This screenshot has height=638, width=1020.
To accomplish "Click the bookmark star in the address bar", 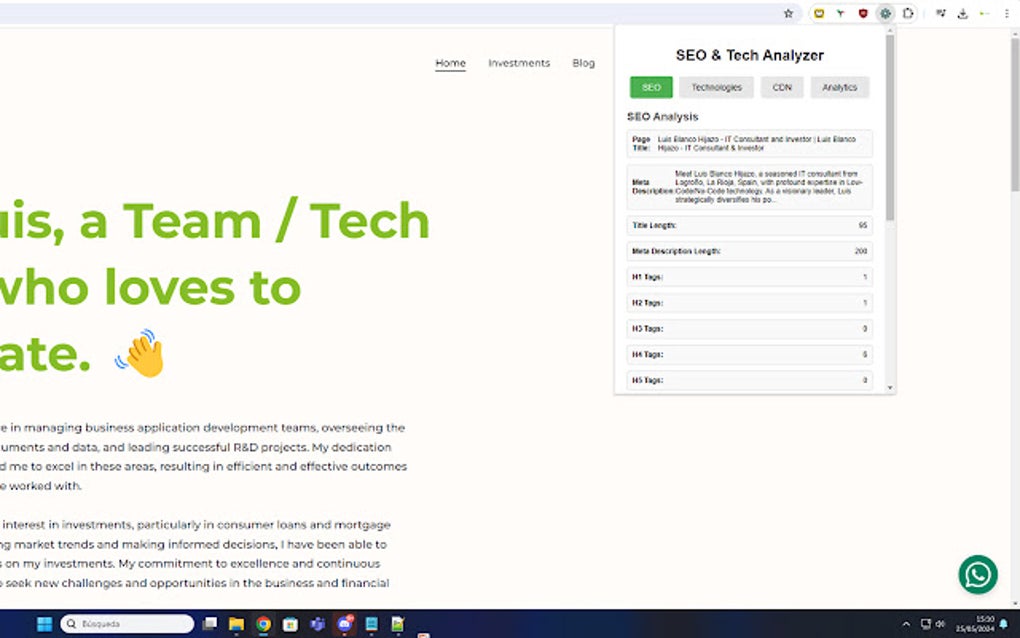I will pos(788,13).
